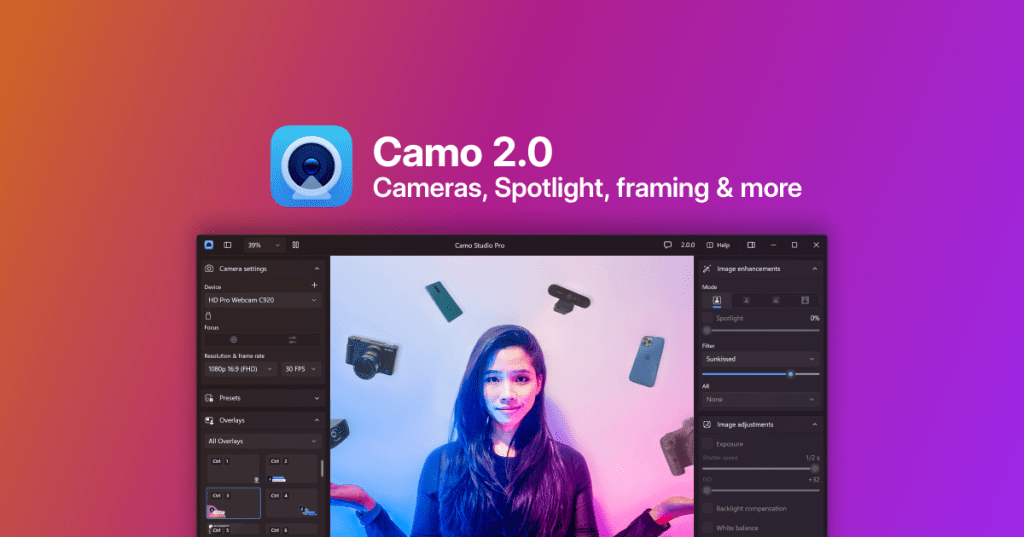Select the fourth Mode icon
The width and height of the screenshot is (1024, 537).
click(x=805, y=301)
